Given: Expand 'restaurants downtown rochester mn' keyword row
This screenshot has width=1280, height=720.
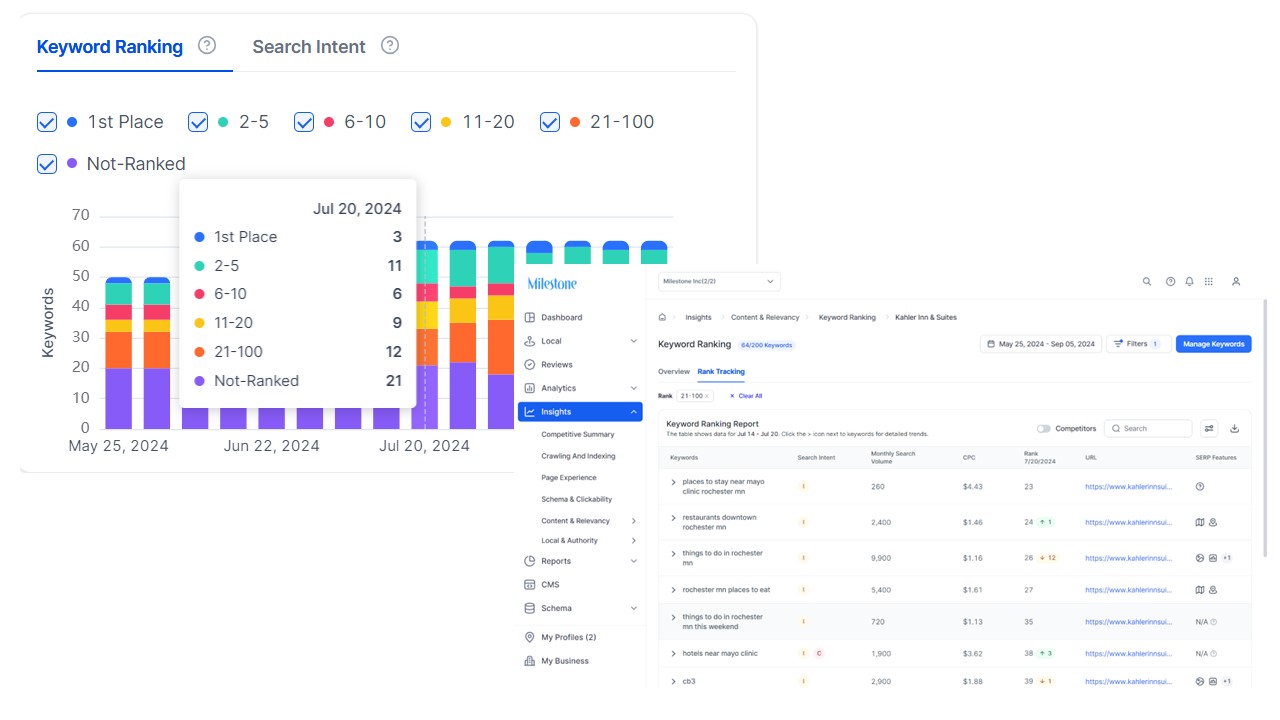Looking at the screenshot, I should coord(674,518).
